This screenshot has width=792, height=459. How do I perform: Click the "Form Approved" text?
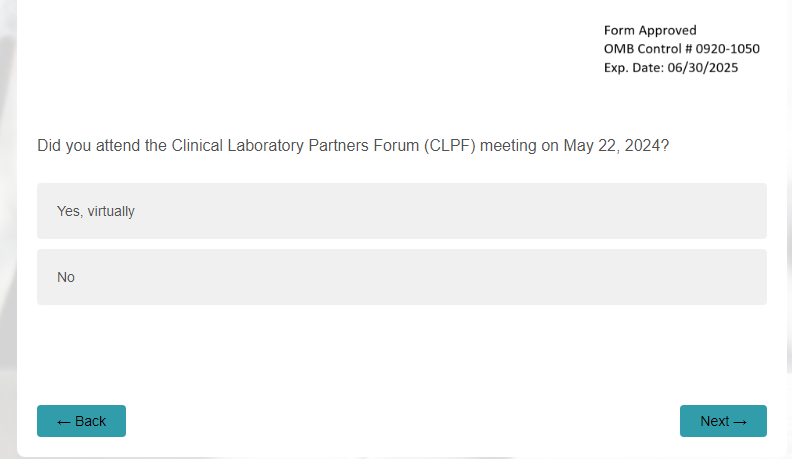pyautogui.click(x=650, y=30)
